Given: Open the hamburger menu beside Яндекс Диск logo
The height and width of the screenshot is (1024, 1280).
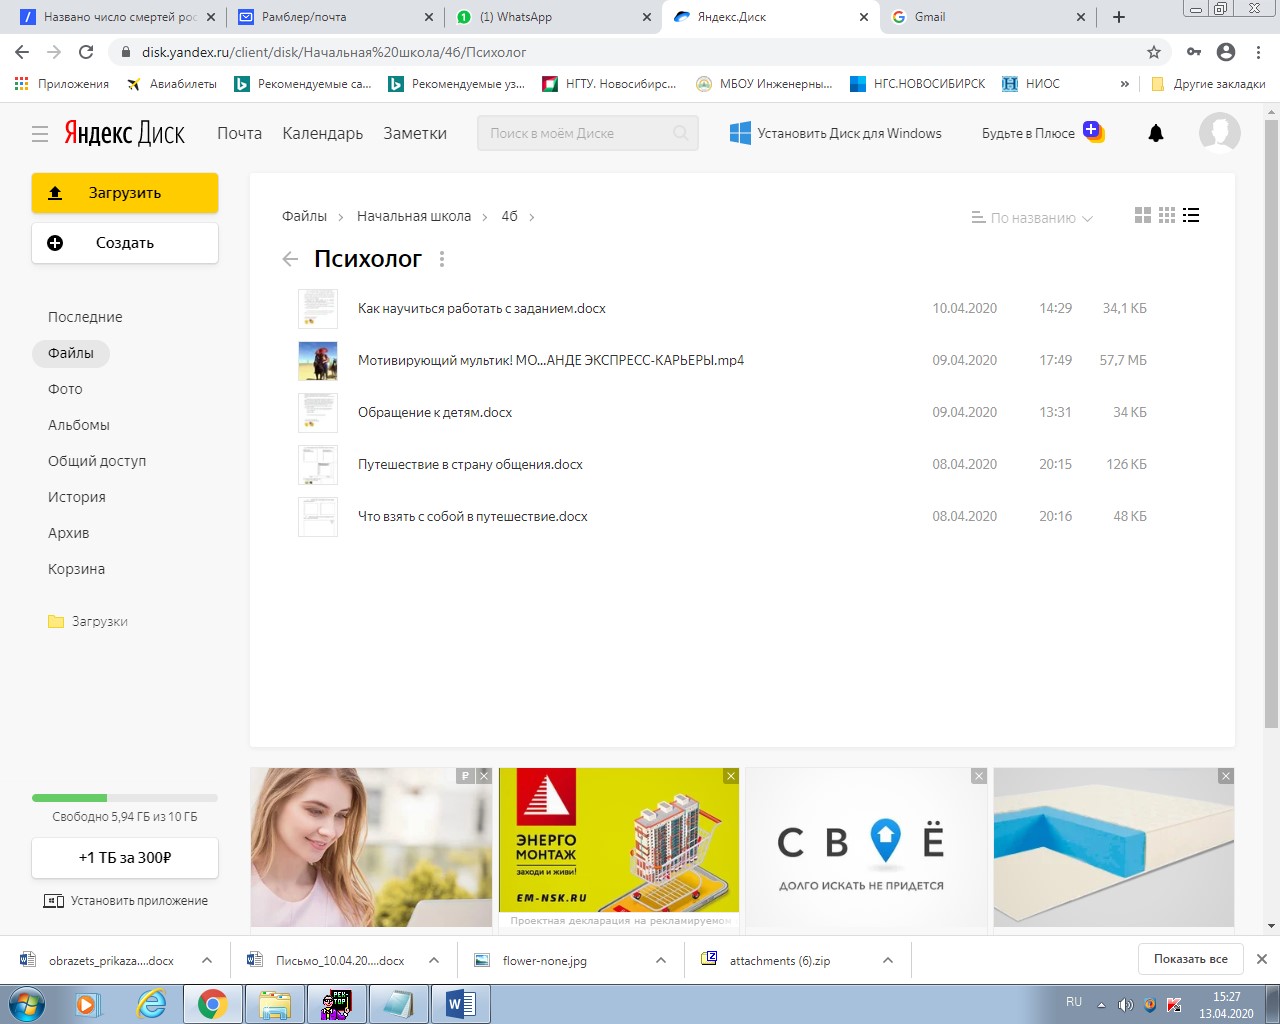Looking at the screenshot, I should coord(40,134).
